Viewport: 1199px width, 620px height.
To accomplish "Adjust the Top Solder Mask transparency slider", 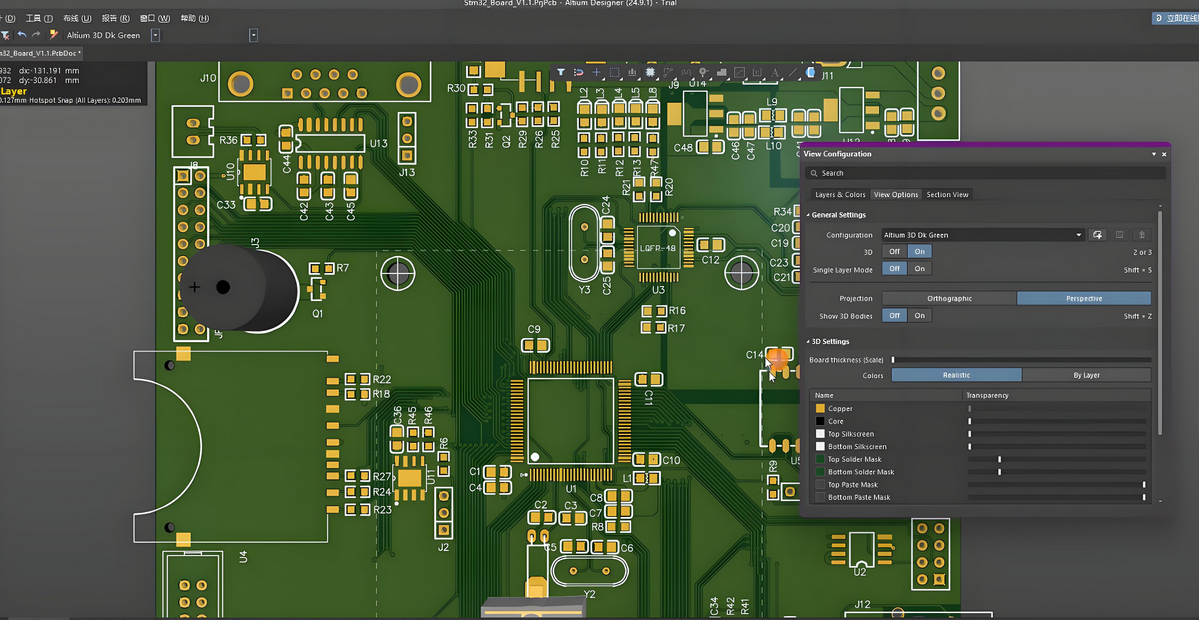I will pyautogui.click(x=1057, y=459).
